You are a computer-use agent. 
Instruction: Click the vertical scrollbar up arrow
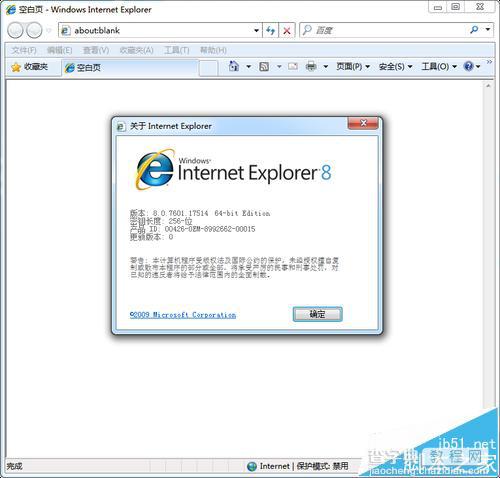(x=488, y=86)
